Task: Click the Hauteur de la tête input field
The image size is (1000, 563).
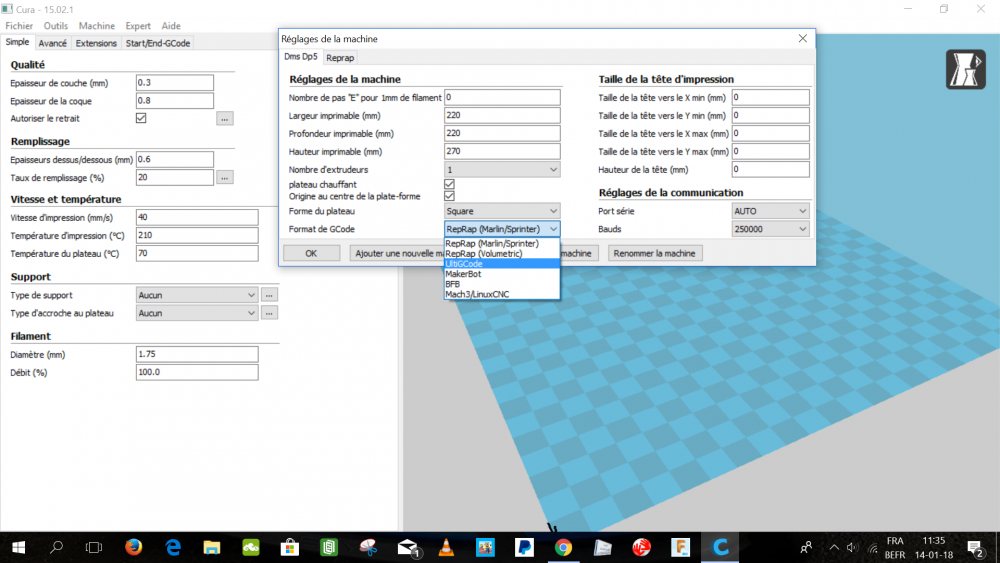Action: click(x=770, y=170)
